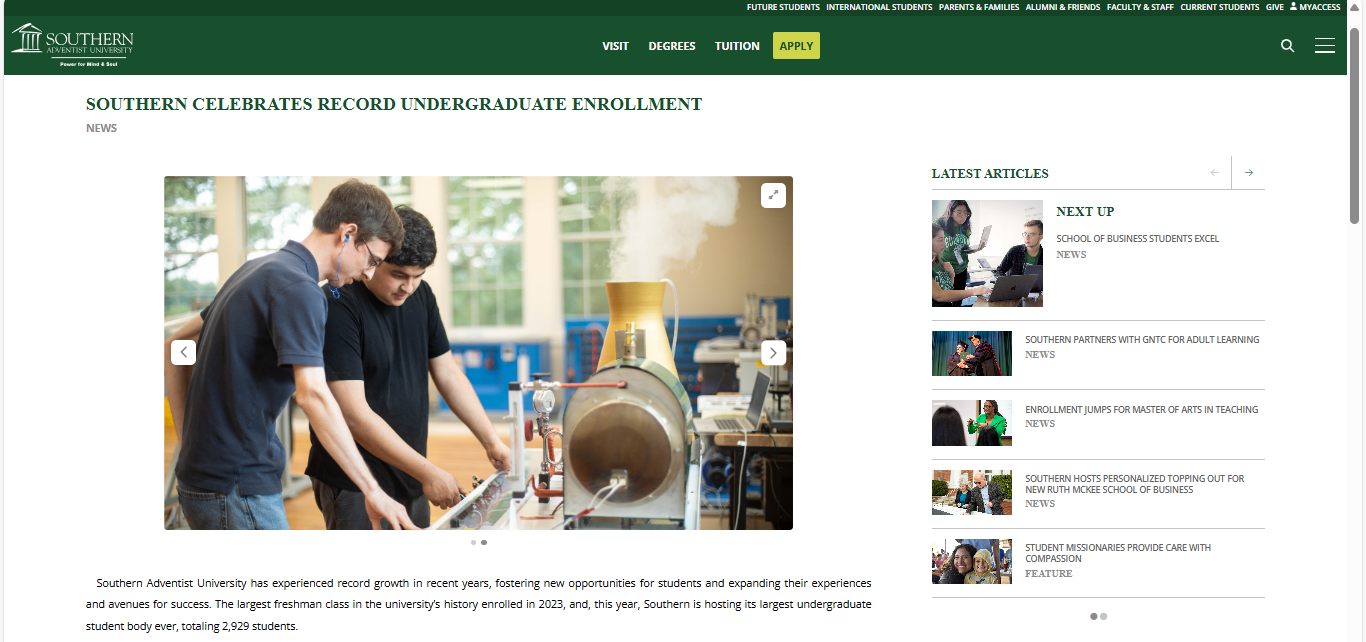Click the Master of Arts in Teaching thumbnail

[972, 423]
